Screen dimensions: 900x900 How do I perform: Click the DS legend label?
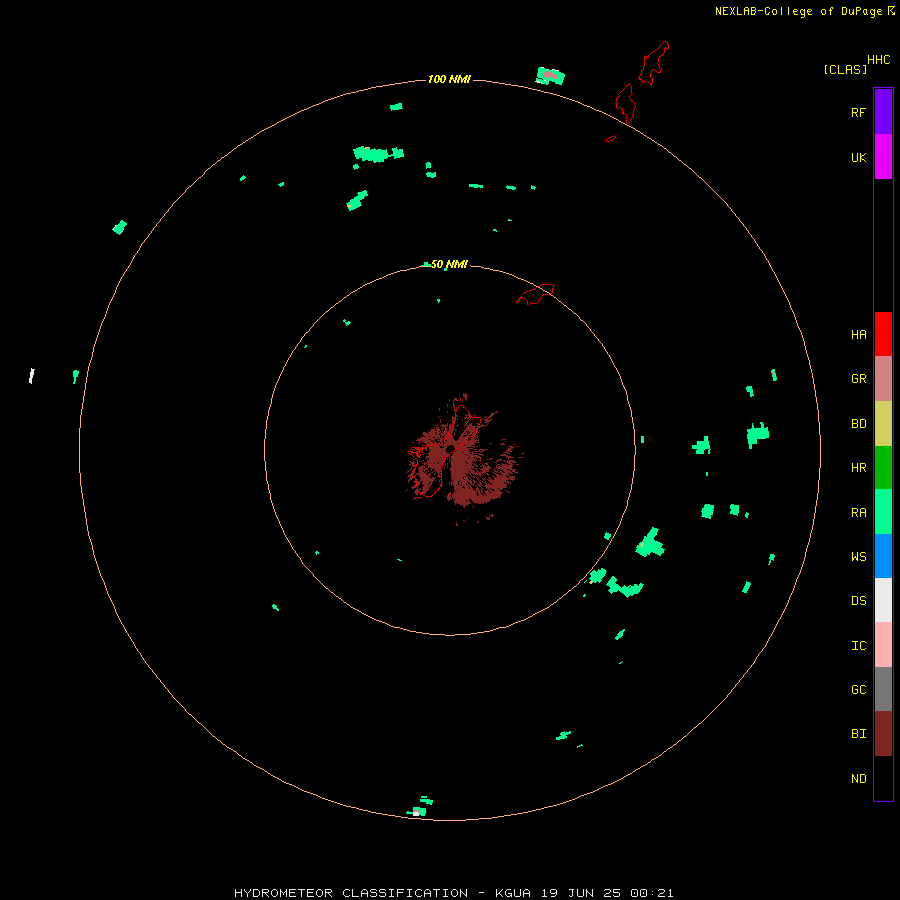[858, 601]
